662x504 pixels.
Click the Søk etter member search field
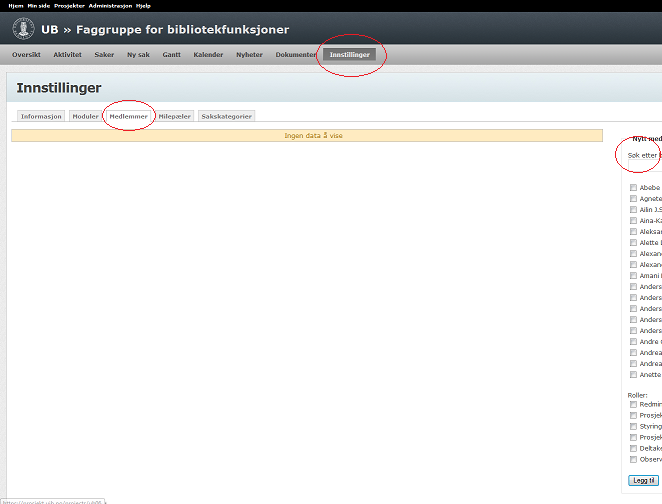click(x=650, y=157)
